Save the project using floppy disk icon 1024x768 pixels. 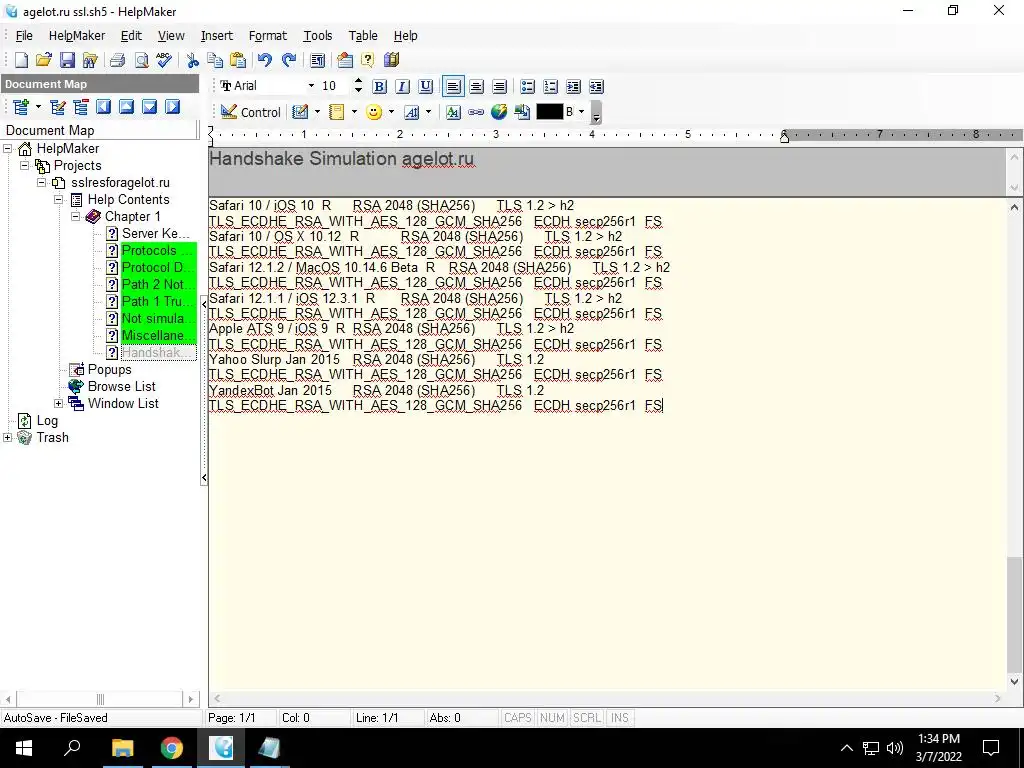(x=67, y=60)
